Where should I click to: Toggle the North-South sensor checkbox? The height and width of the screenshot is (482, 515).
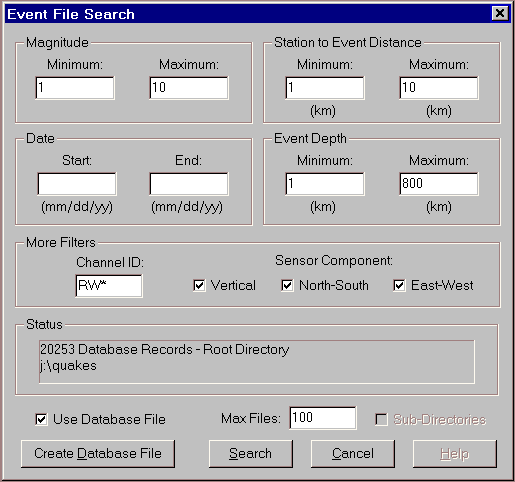pos(287,286)
